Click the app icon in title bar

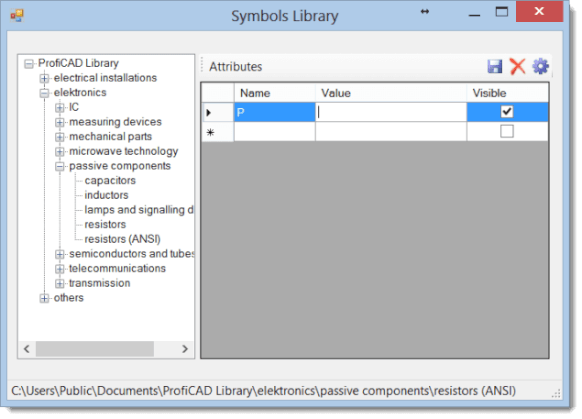tap(17, 16)
